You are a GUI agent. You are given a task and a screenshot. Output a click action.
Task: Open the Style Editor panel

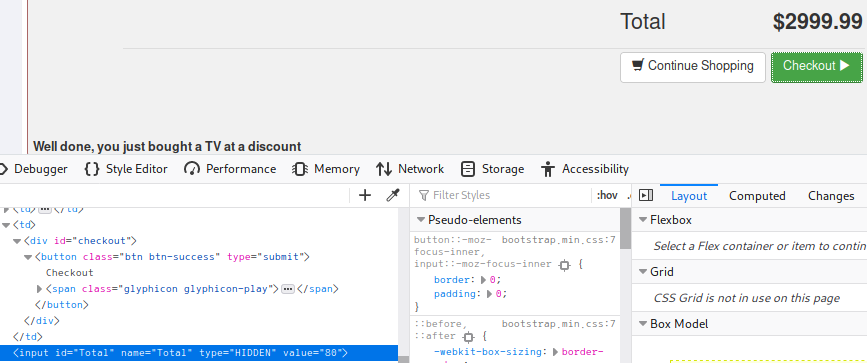click(x=126, y=169)
